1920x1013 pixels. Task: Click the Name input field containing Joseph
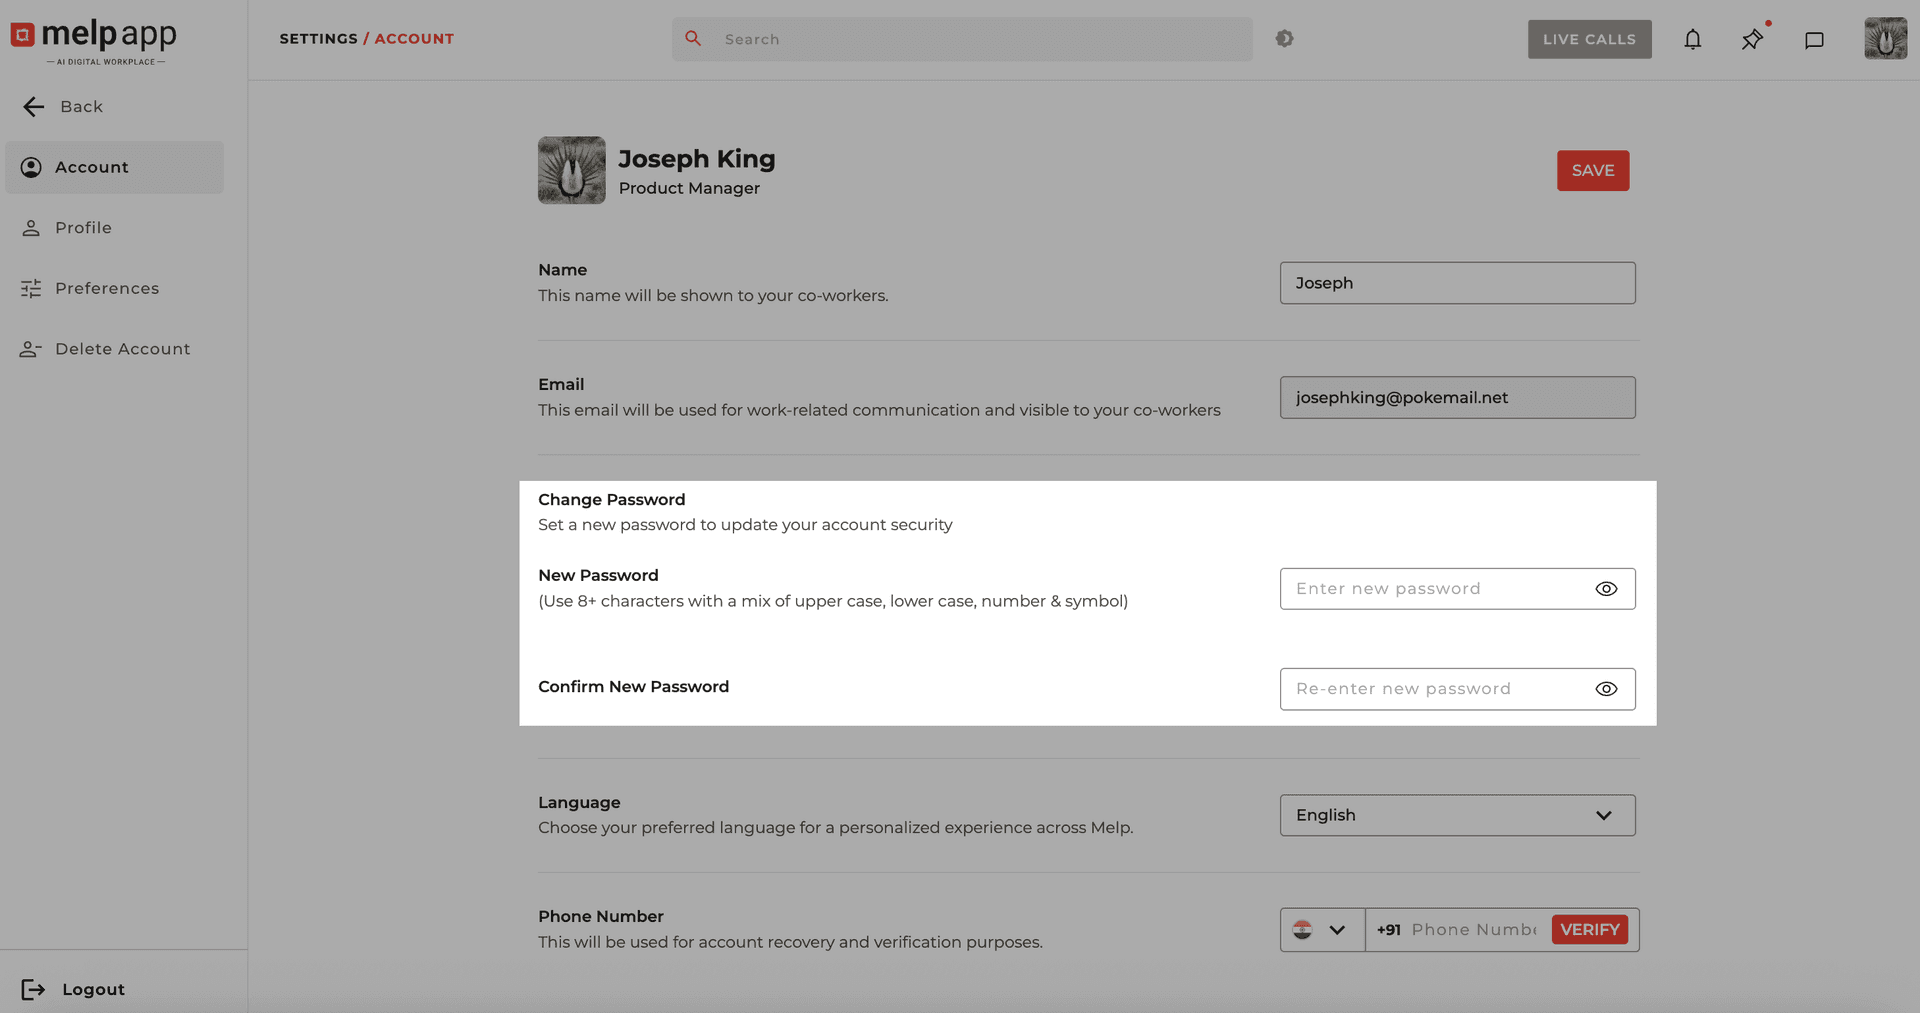point(1457,282)
